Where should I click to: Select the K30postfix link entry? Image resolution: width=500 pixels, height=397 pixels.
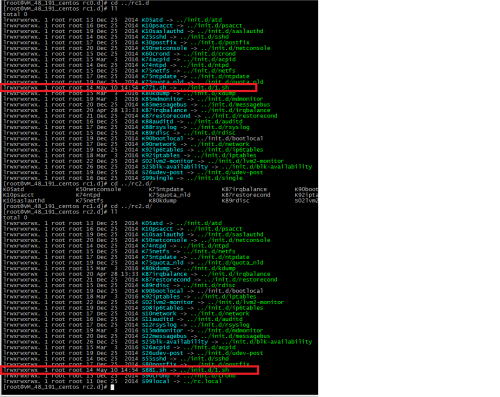(159, 42)
